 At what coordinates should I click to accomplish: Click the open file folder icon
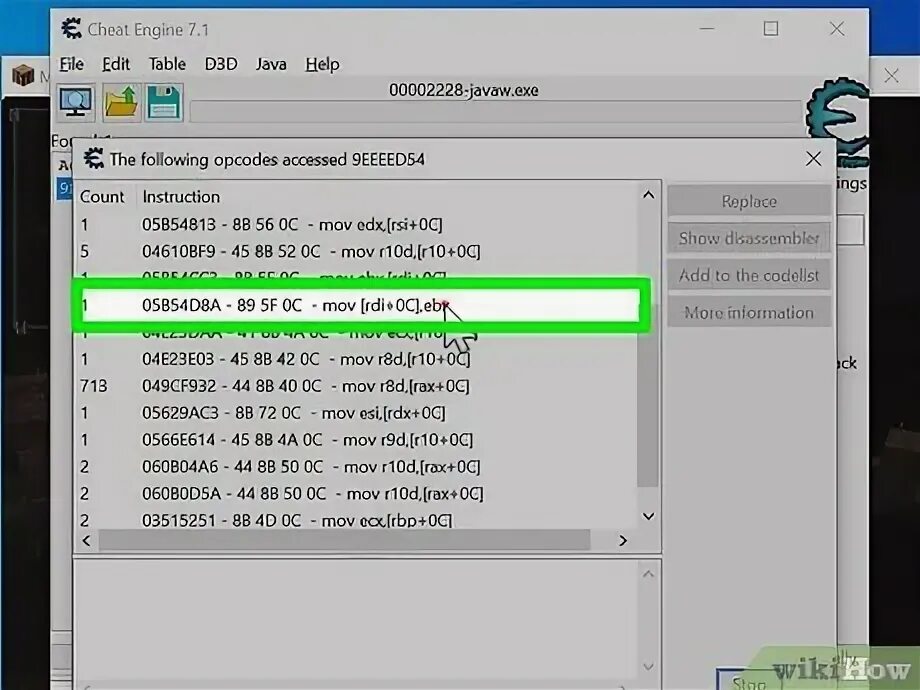click(x=121, y=103)
